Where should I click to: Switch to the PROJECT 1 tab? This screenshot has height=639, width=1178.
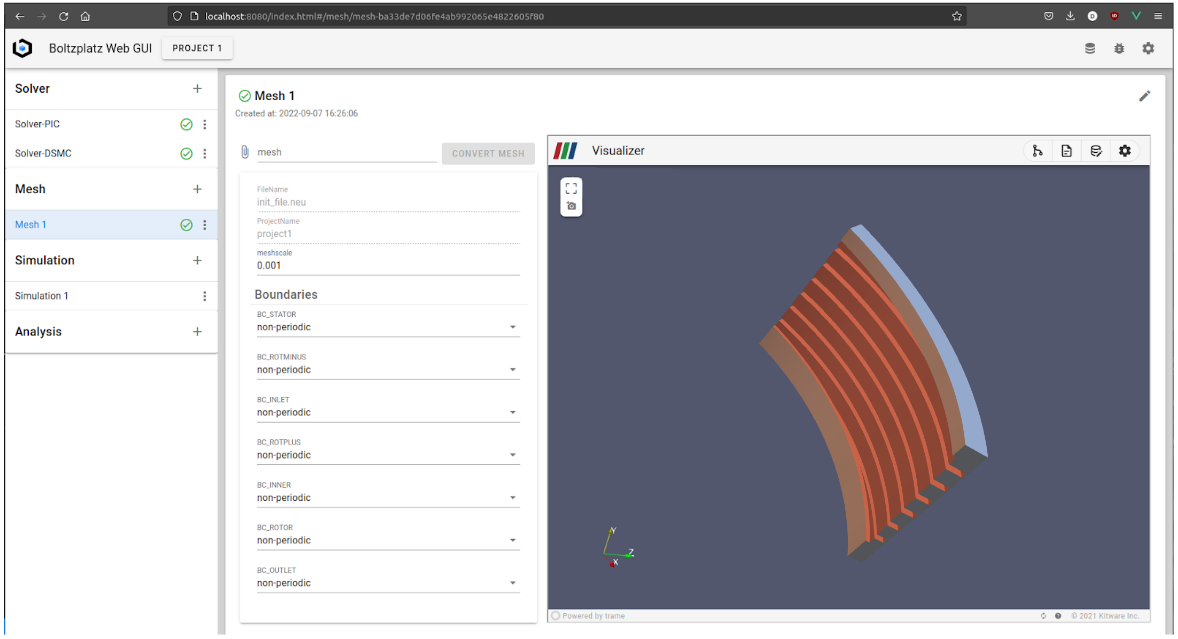pyautogui.click(x=197, y=47)
